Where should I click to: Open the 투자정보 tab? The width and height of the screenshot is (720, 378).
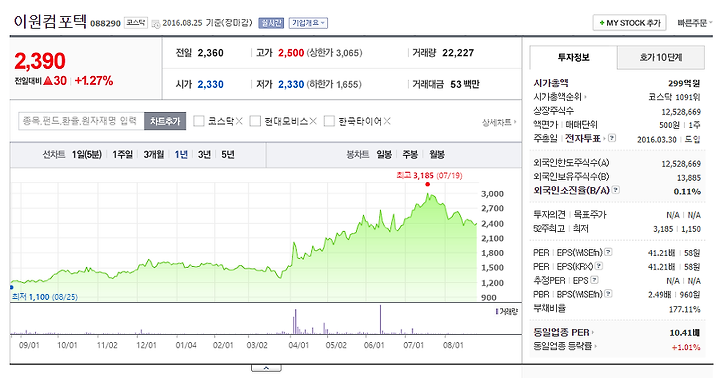[x=574, y=57]
